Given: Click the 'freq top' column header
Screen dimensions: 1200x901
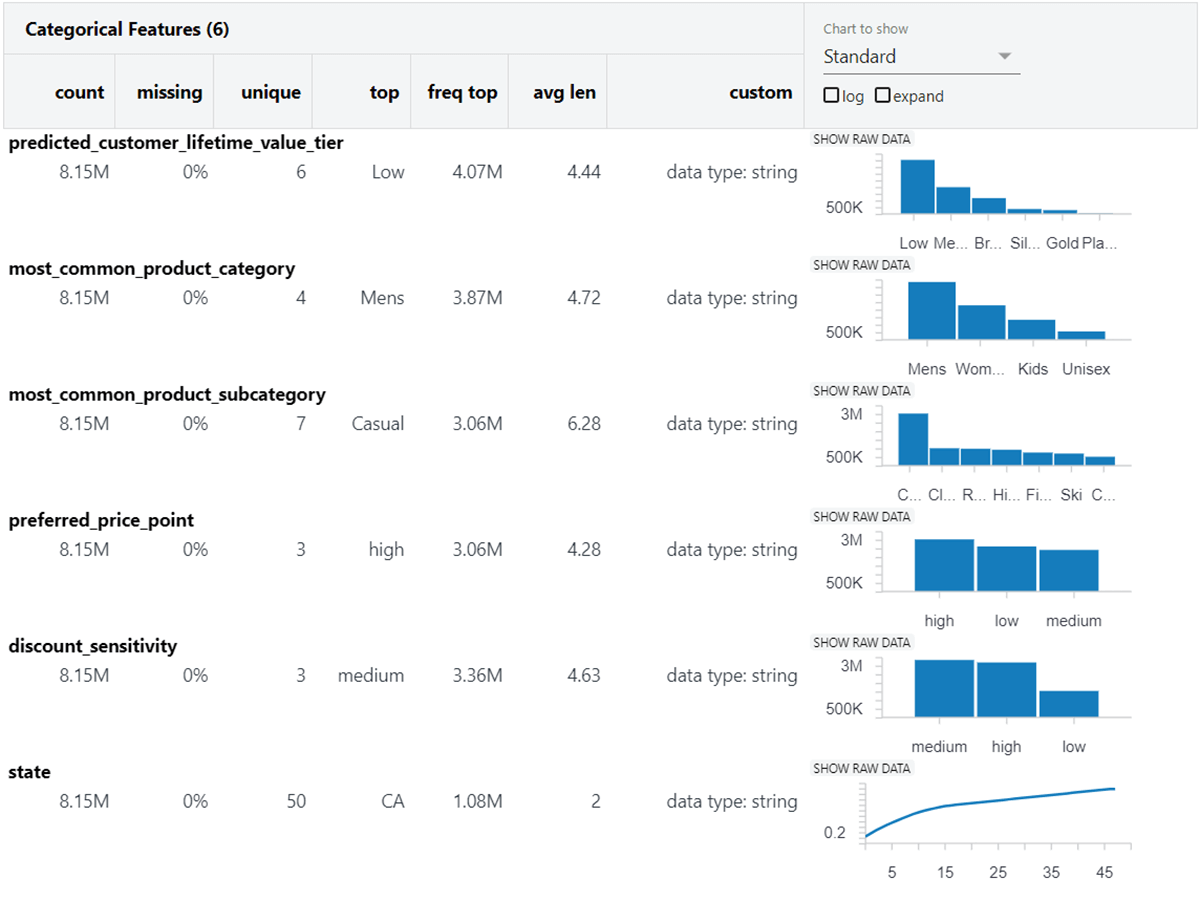Looking at the screenshot, I should click(462, 92).
